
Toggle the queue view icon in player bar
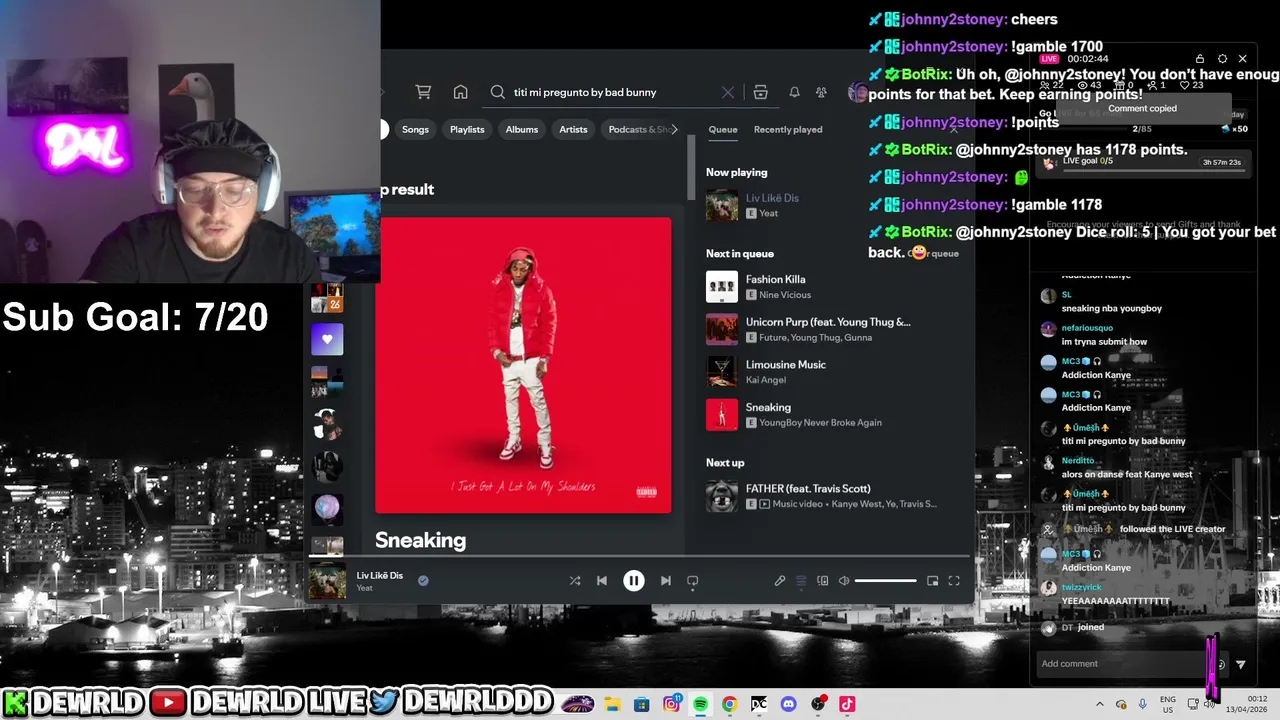coord(801,581)
